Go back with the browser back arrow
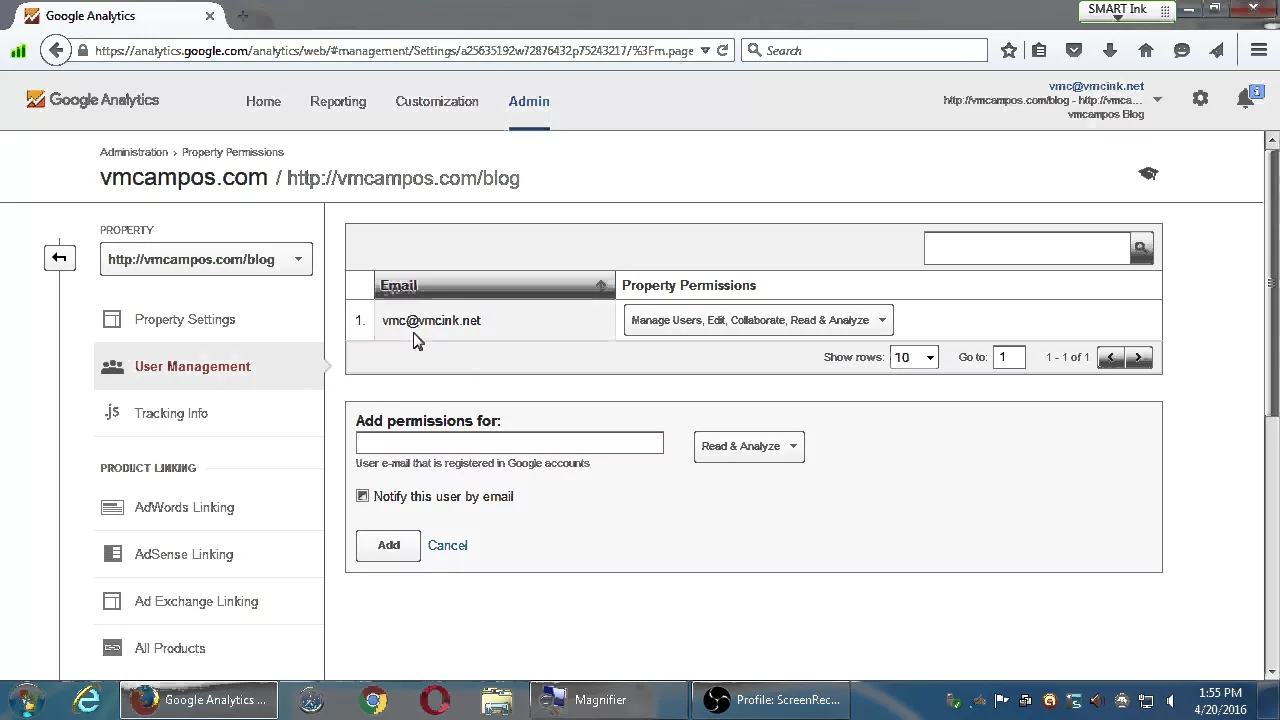The height and width of the screenshot is (720, 1280). (56, 50)
